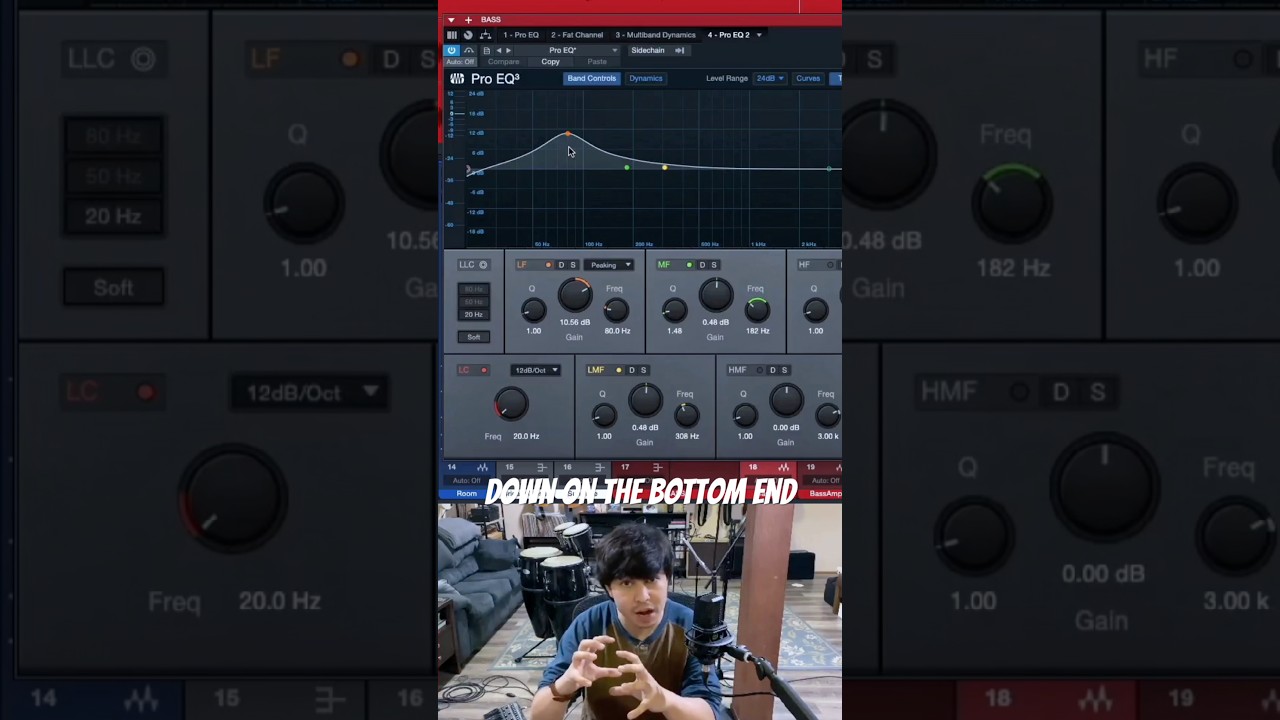Click the LF band D button
This screenshot has height=720, width=1280.
click(x=561, y=265)
